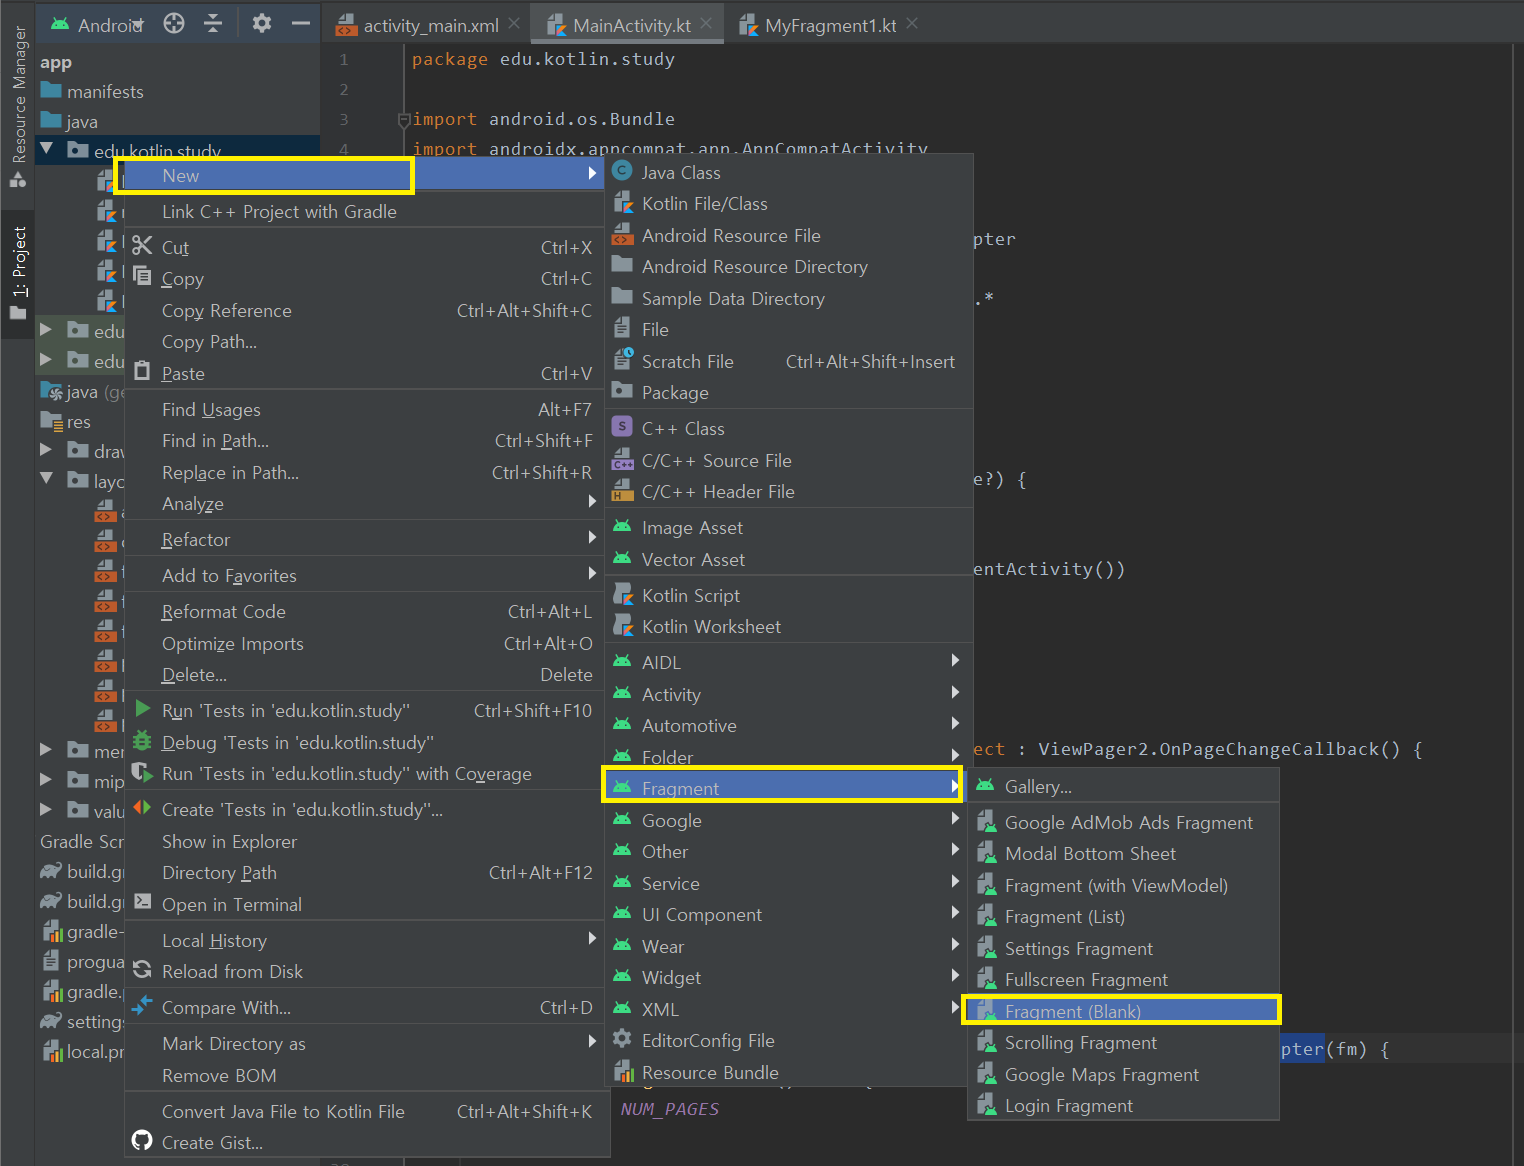Click the Debug Tests bug icon

pos(143,741)
